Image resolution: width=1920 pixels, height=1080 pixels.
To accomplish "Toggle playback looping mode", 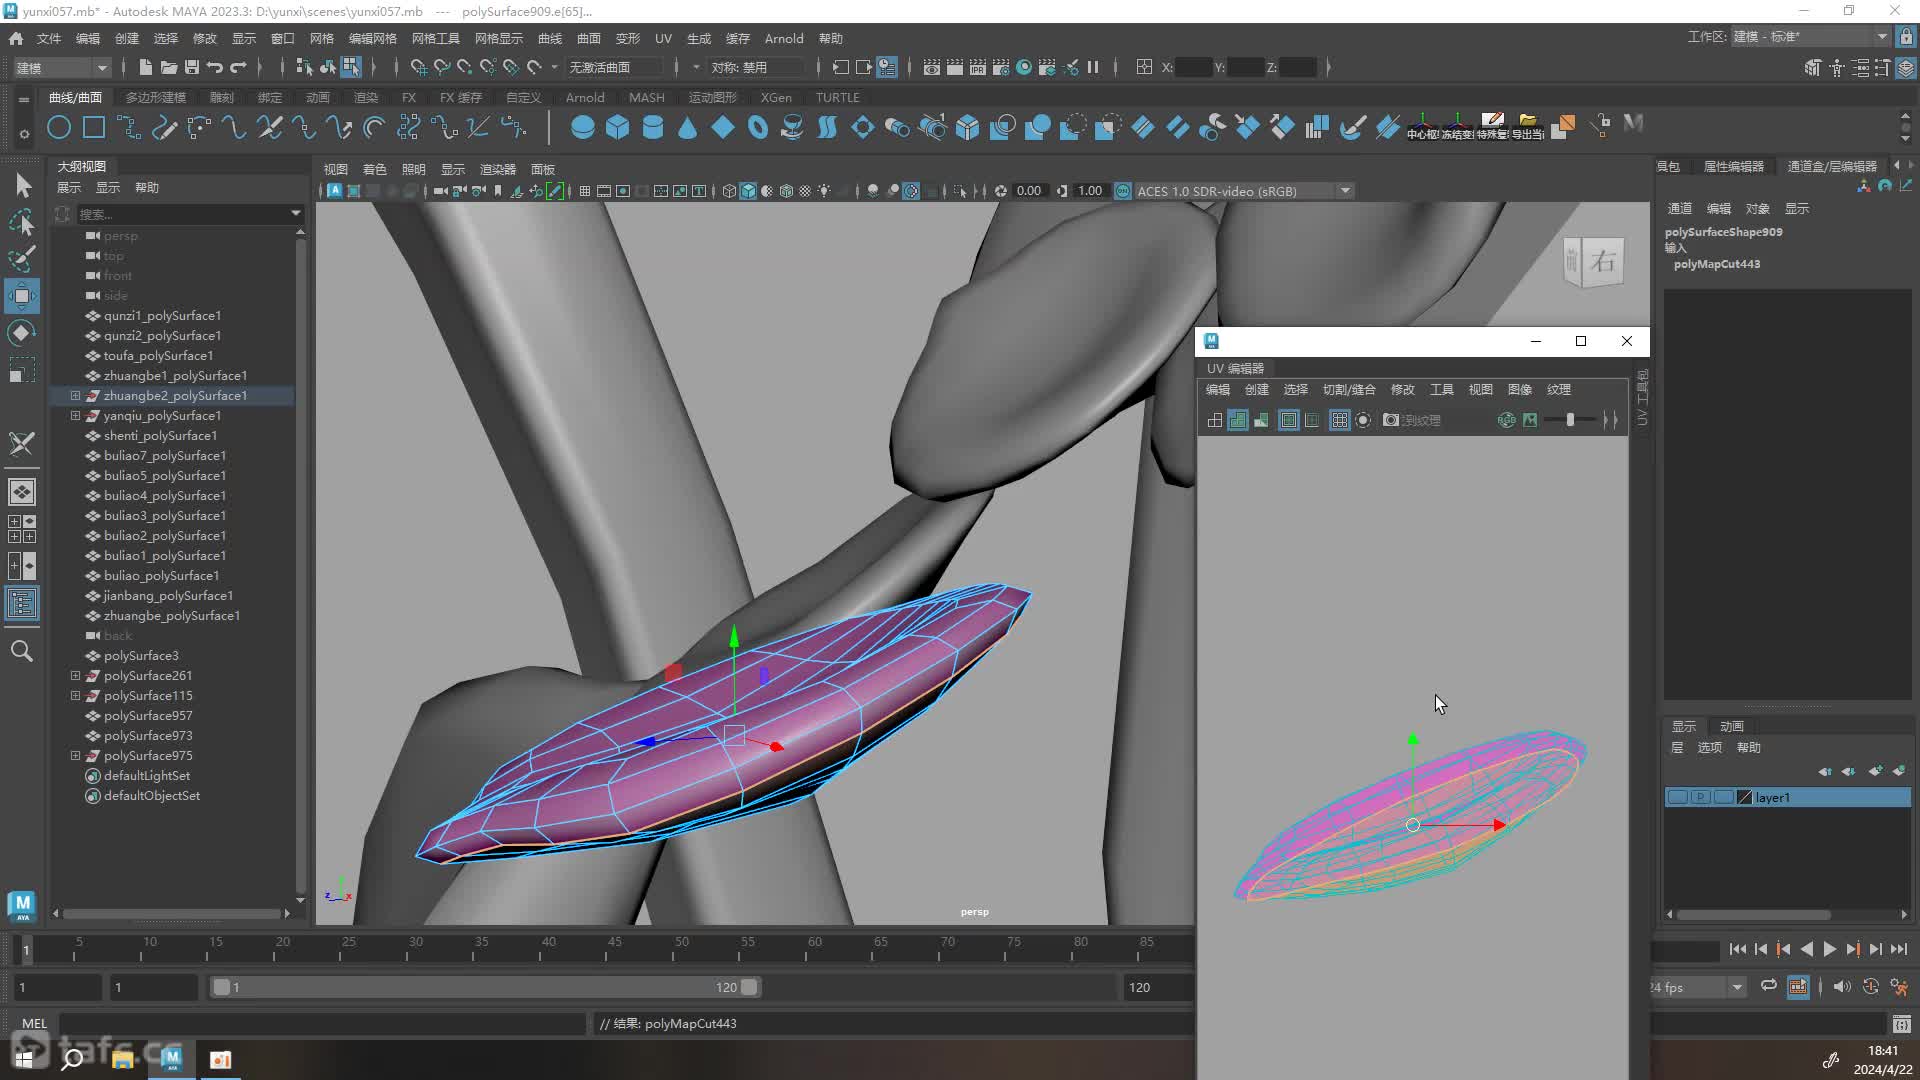I will (x=1769, y=986).
